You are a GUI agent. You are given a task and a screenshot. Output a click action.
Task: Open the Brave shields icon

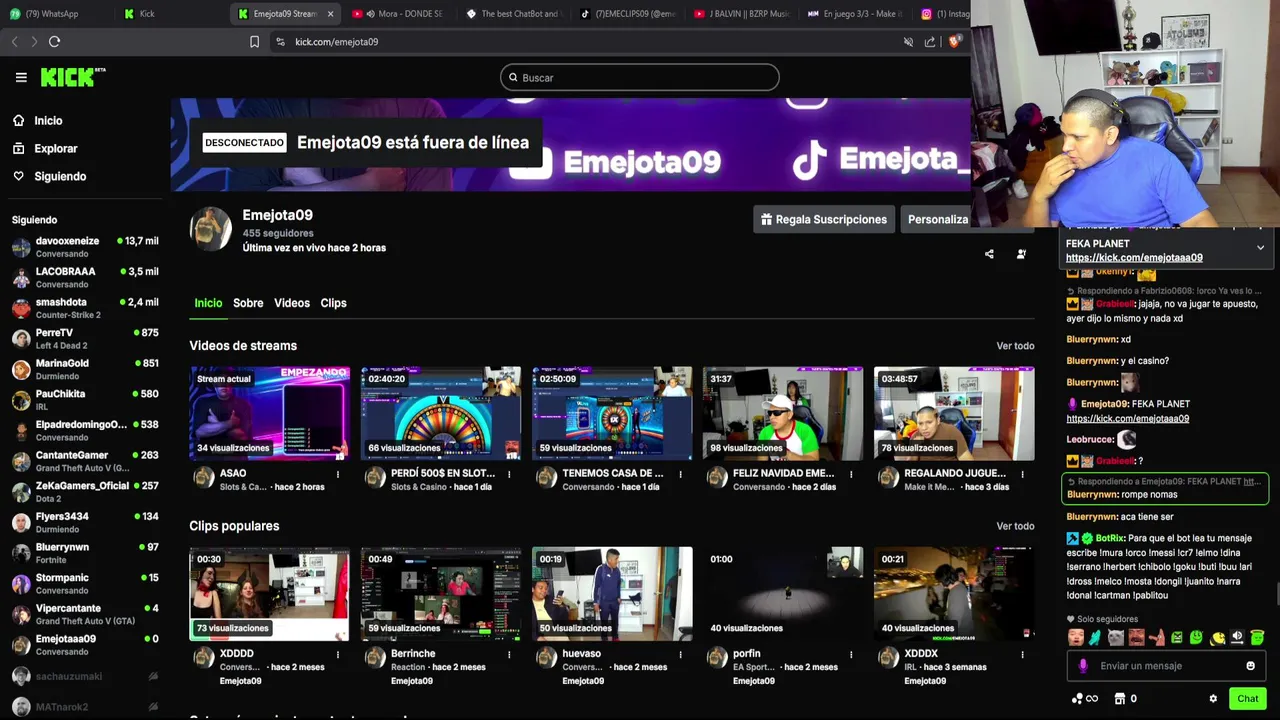(954, 42)
